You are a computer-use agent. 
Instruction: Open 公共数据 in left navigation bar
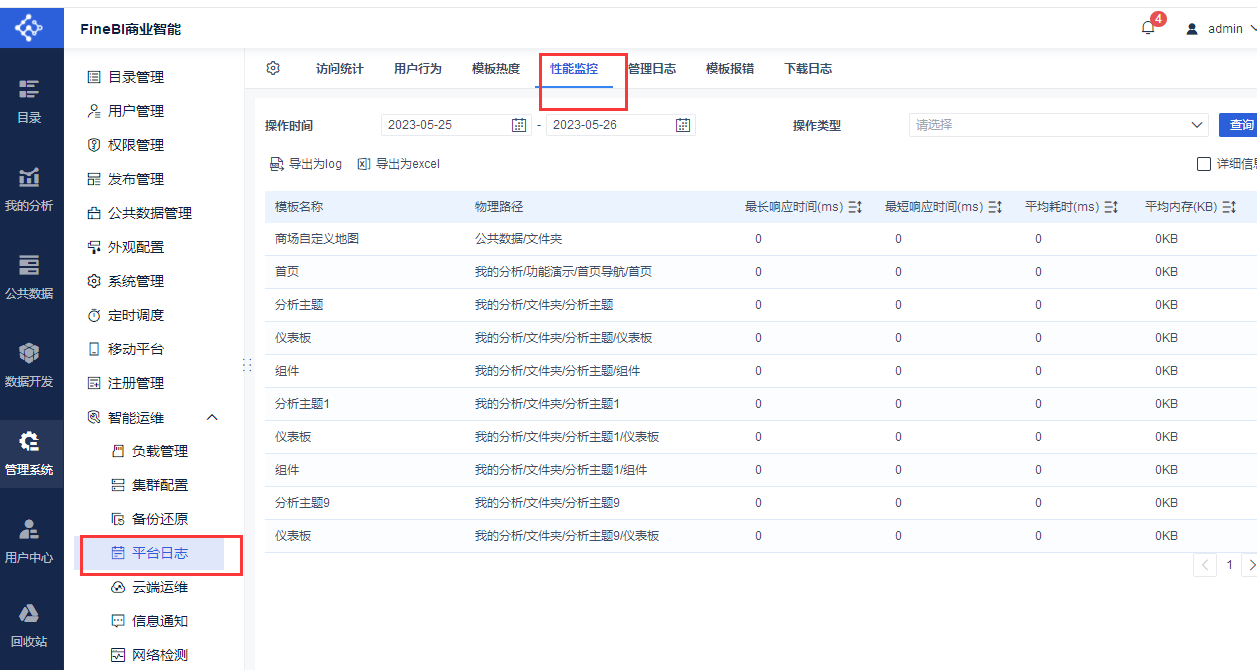(x=30, y=277)
